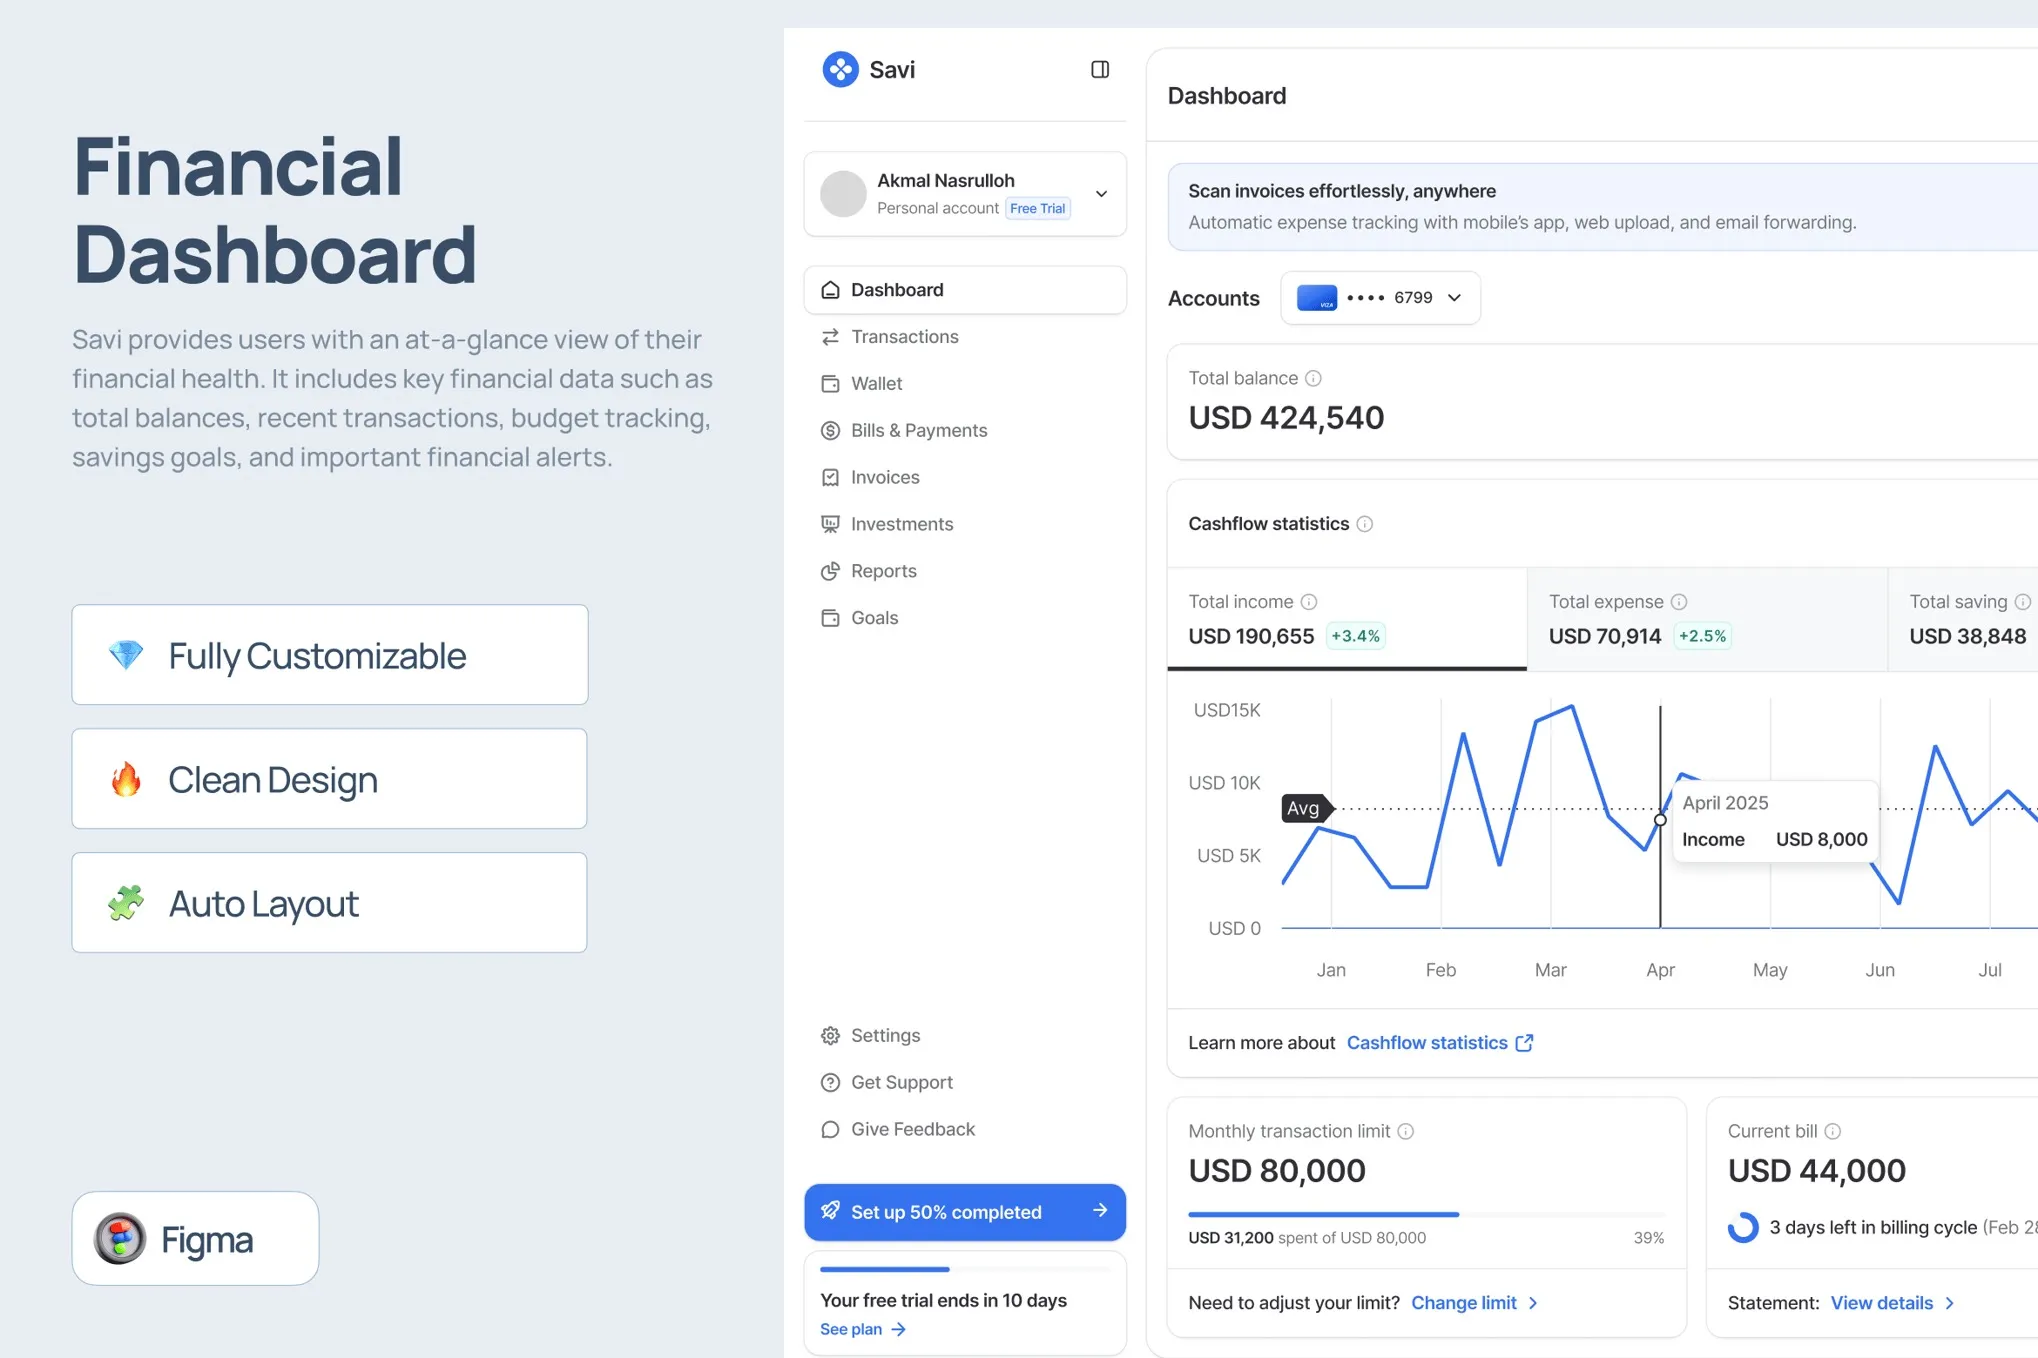Click the Change limit link
2038x1358 pixels.
(x=1474, y=1303)
